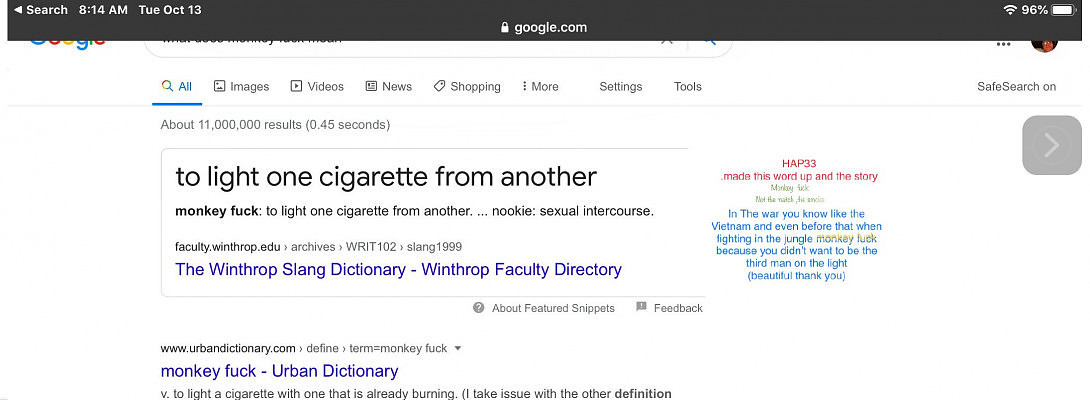This screenshot has height=400, width=1090.
Task: Expand the urbandictionary.com result options arrow
Action: pyautogui.click(x=458, y=349)
